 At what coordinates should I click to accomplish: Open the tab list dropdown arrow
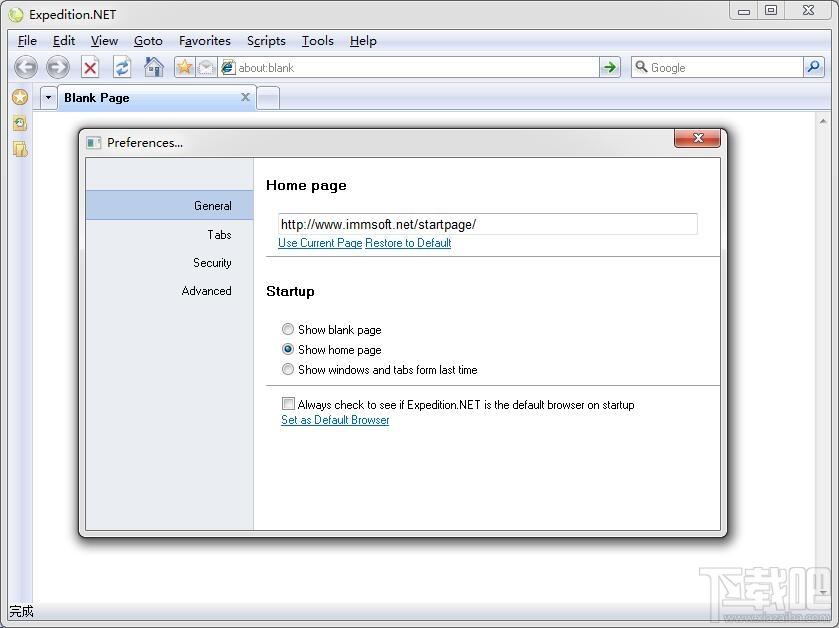tap(48, 98)
